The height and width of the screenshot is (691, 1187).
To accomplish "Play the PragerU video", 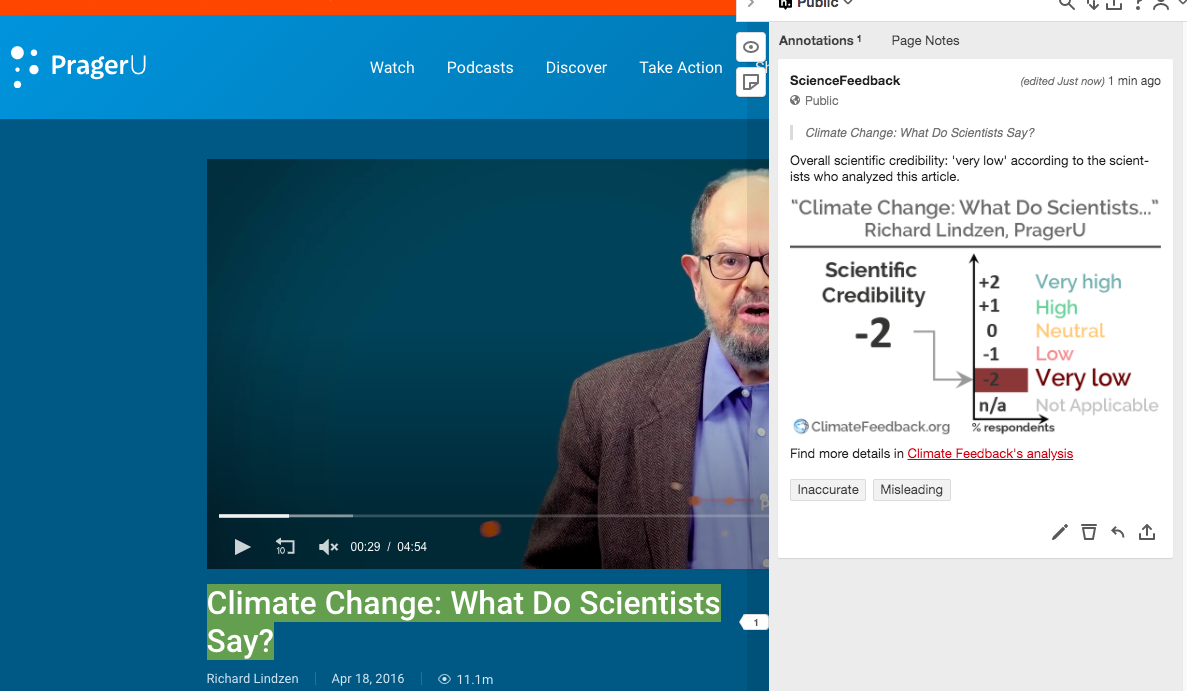I will tap(241, 546).
